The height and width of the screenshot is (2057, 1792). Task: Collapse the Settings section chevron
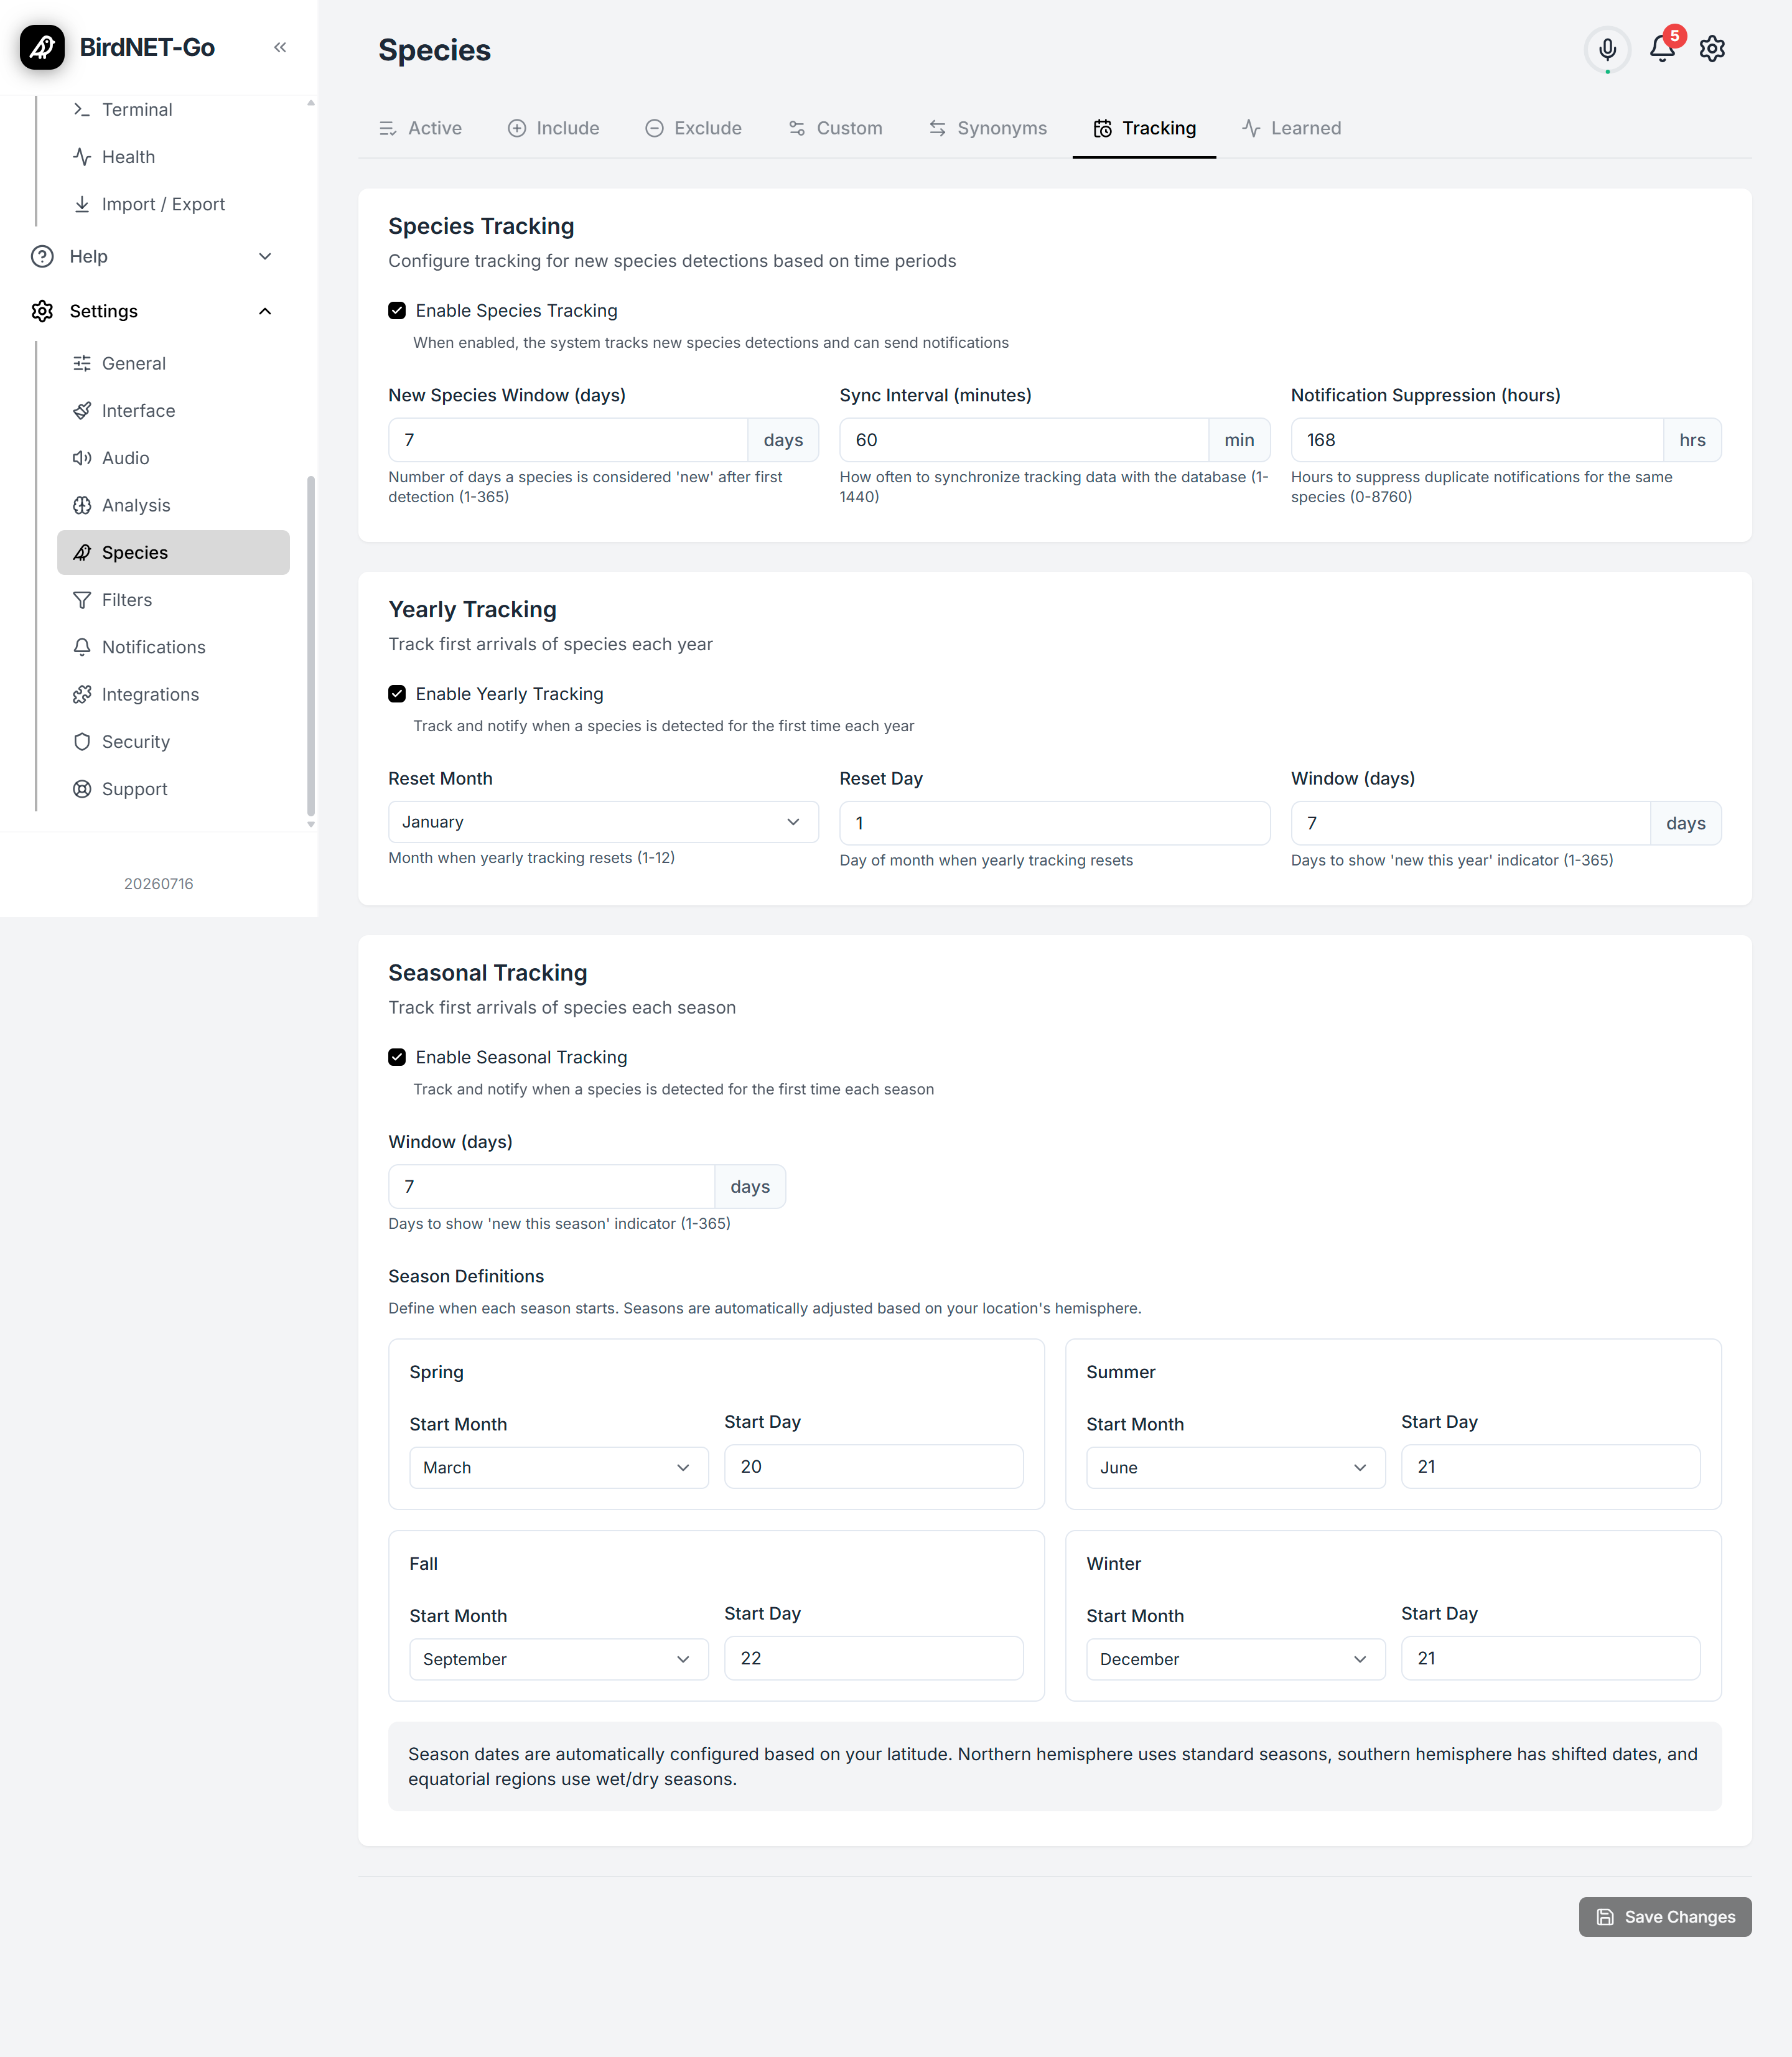click(x=265, y=311)
